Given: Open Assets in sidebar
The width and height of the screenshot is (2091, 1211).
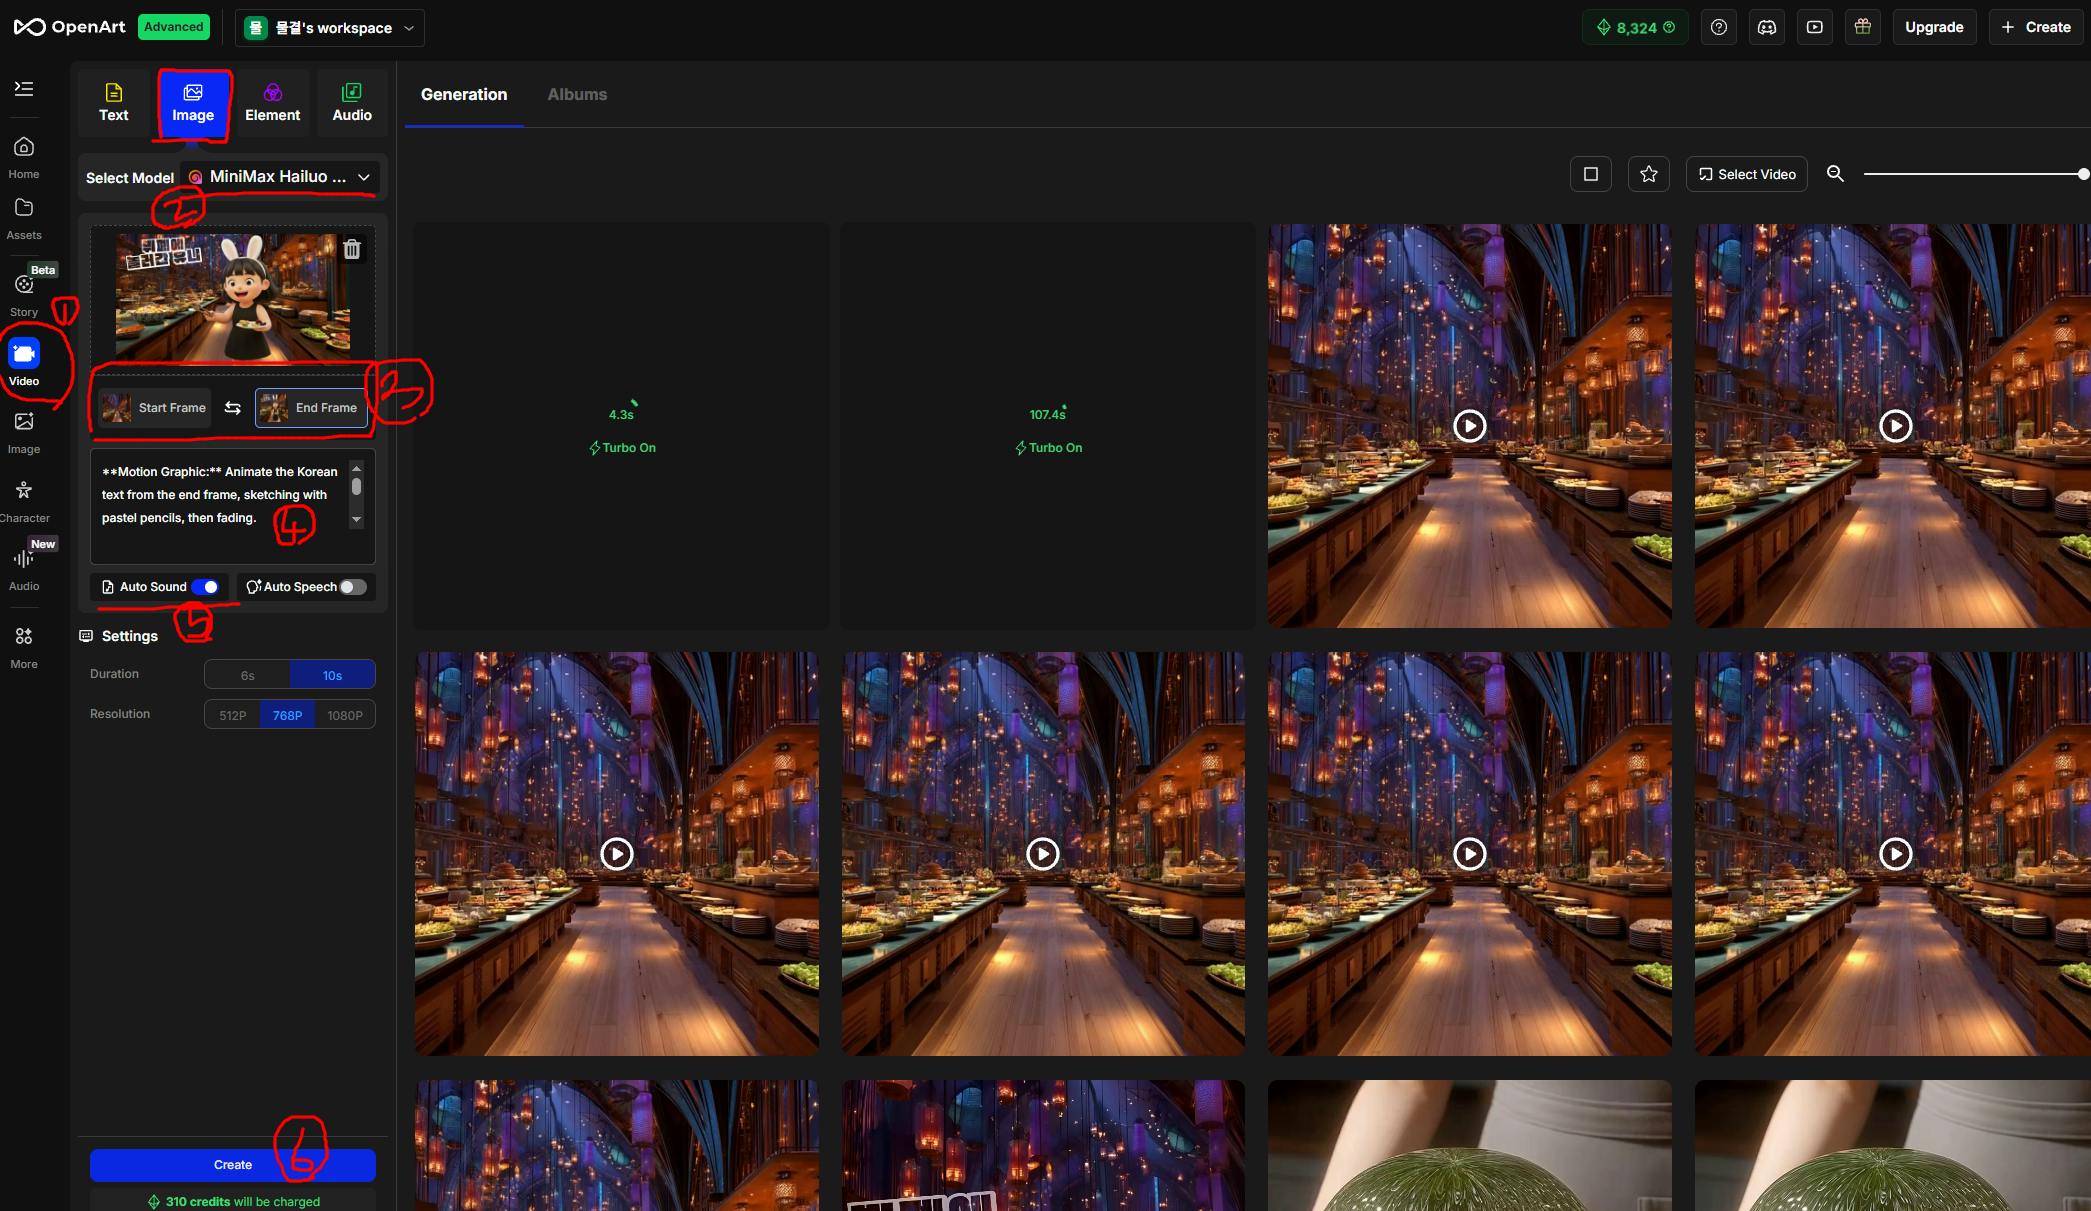Looking at the screenshot, I should pos(24,219).
